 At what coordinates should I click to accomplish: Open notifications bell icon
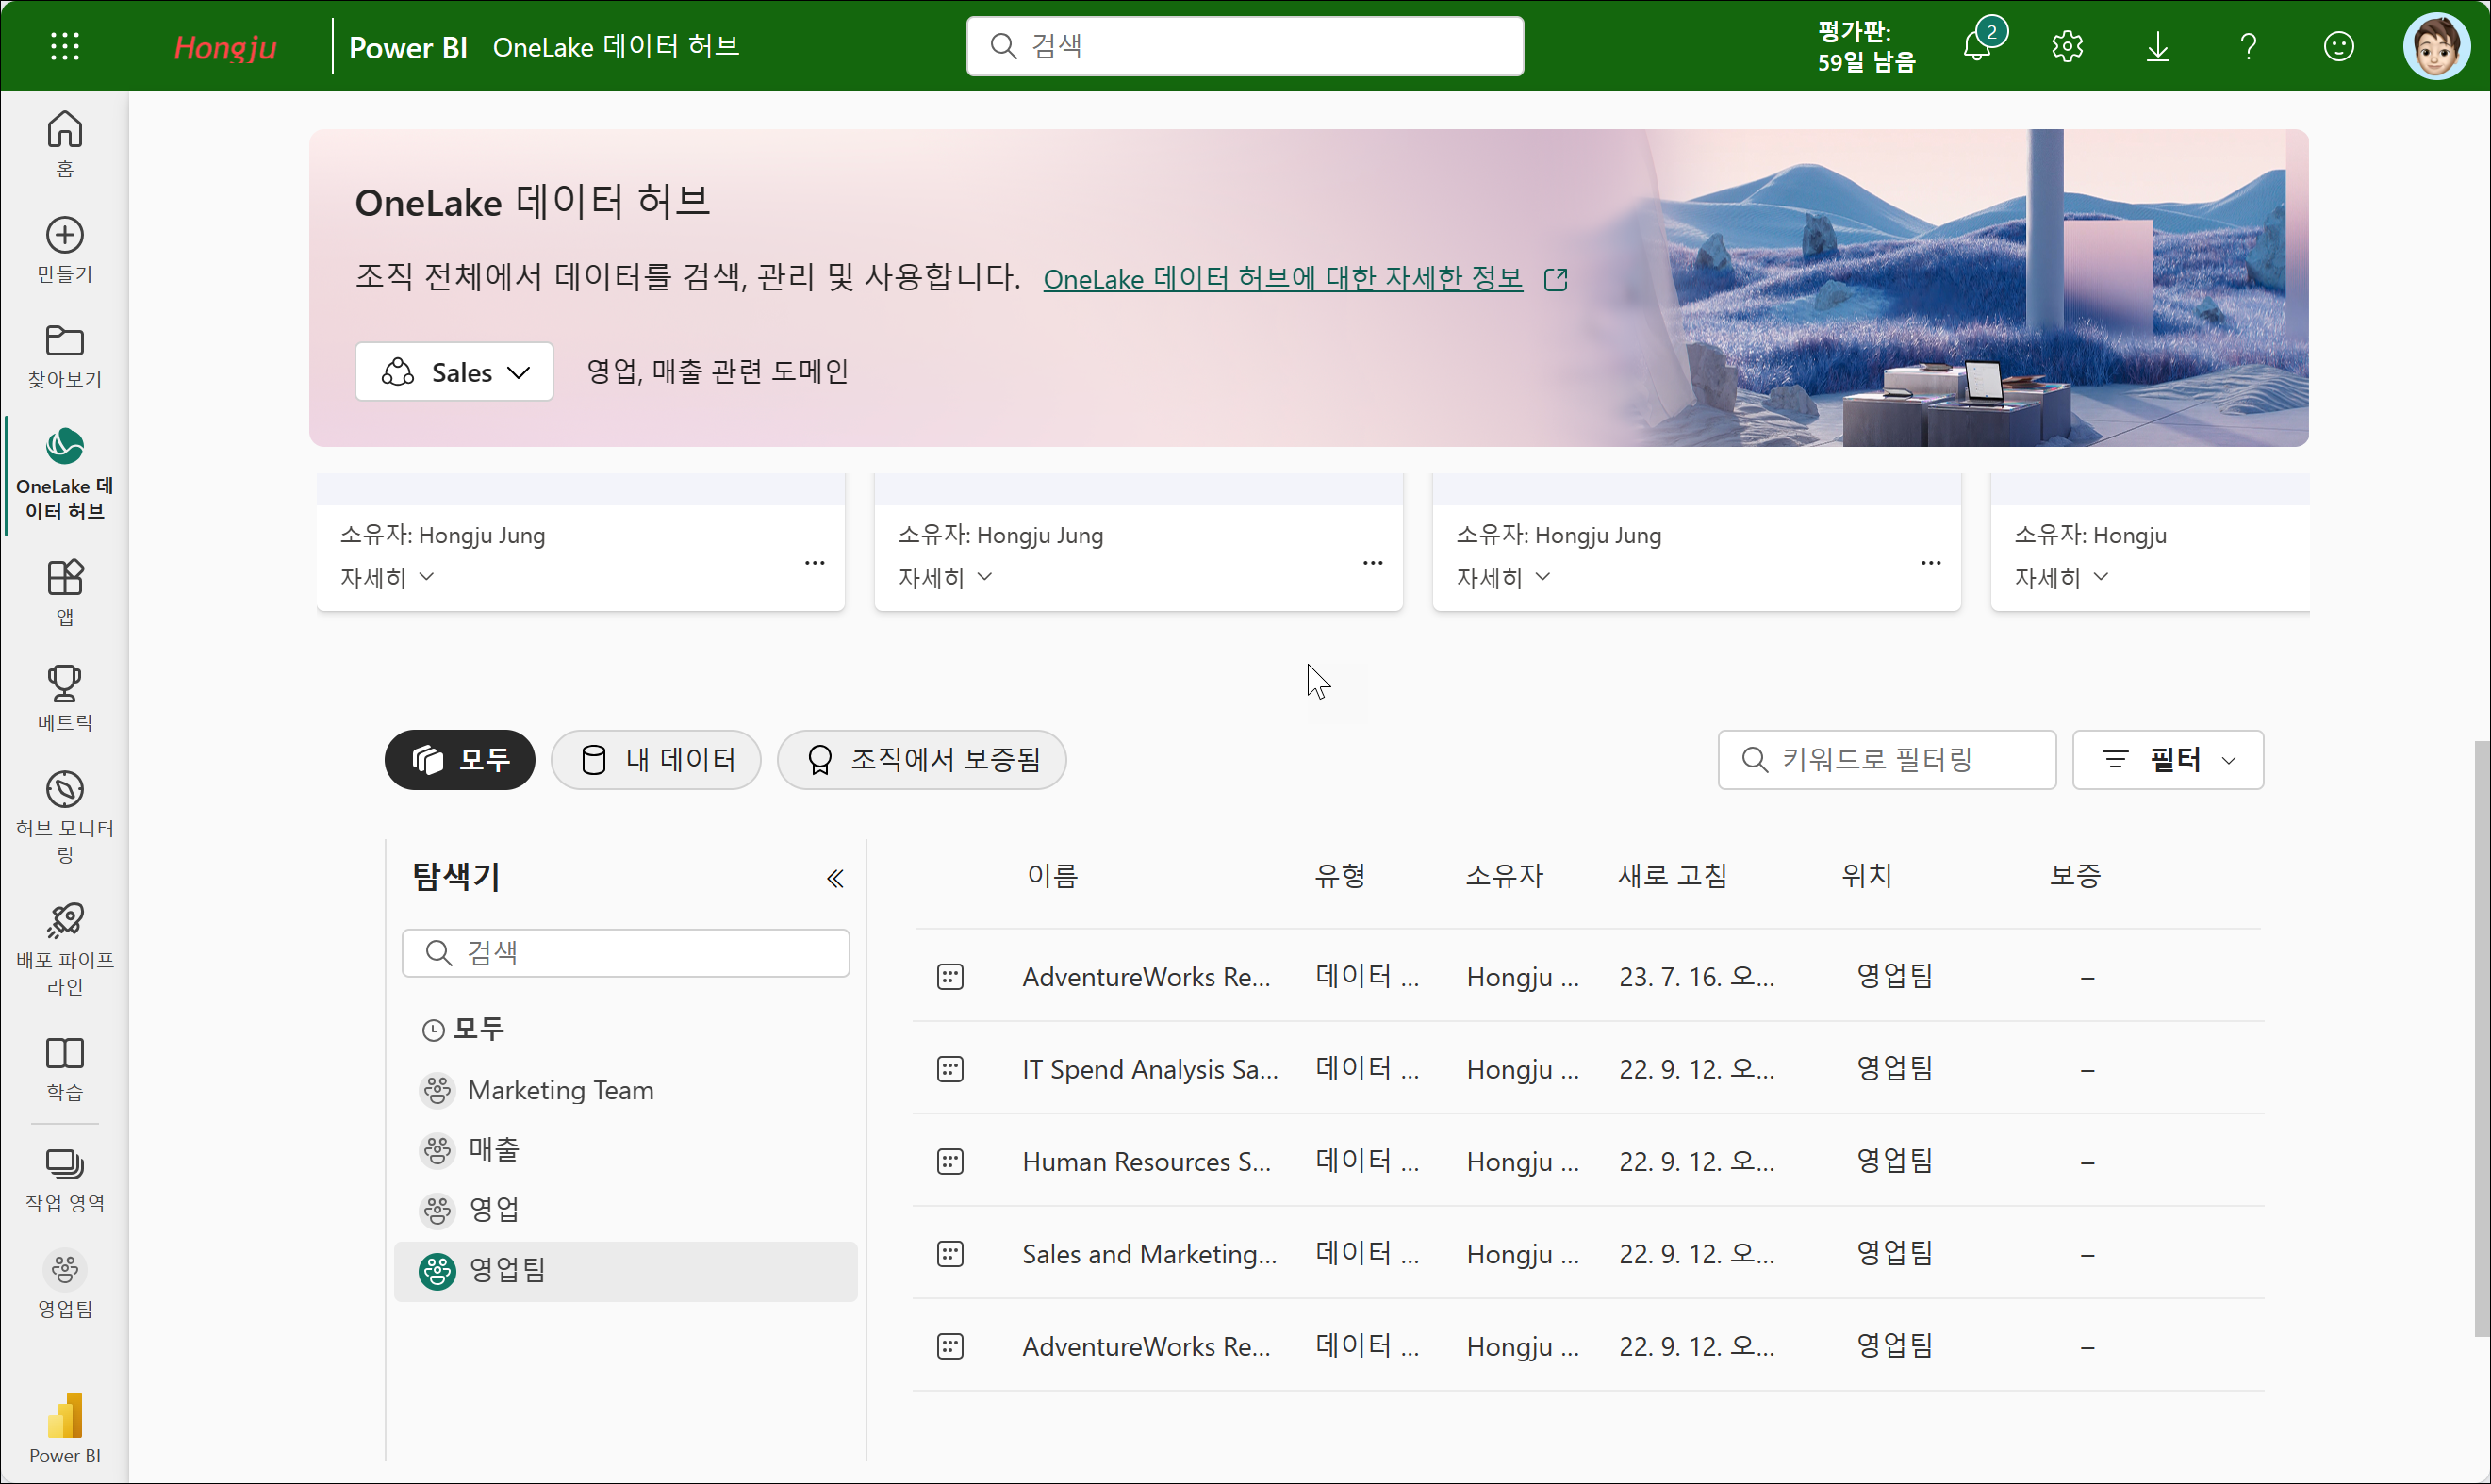coord(1976,46)
